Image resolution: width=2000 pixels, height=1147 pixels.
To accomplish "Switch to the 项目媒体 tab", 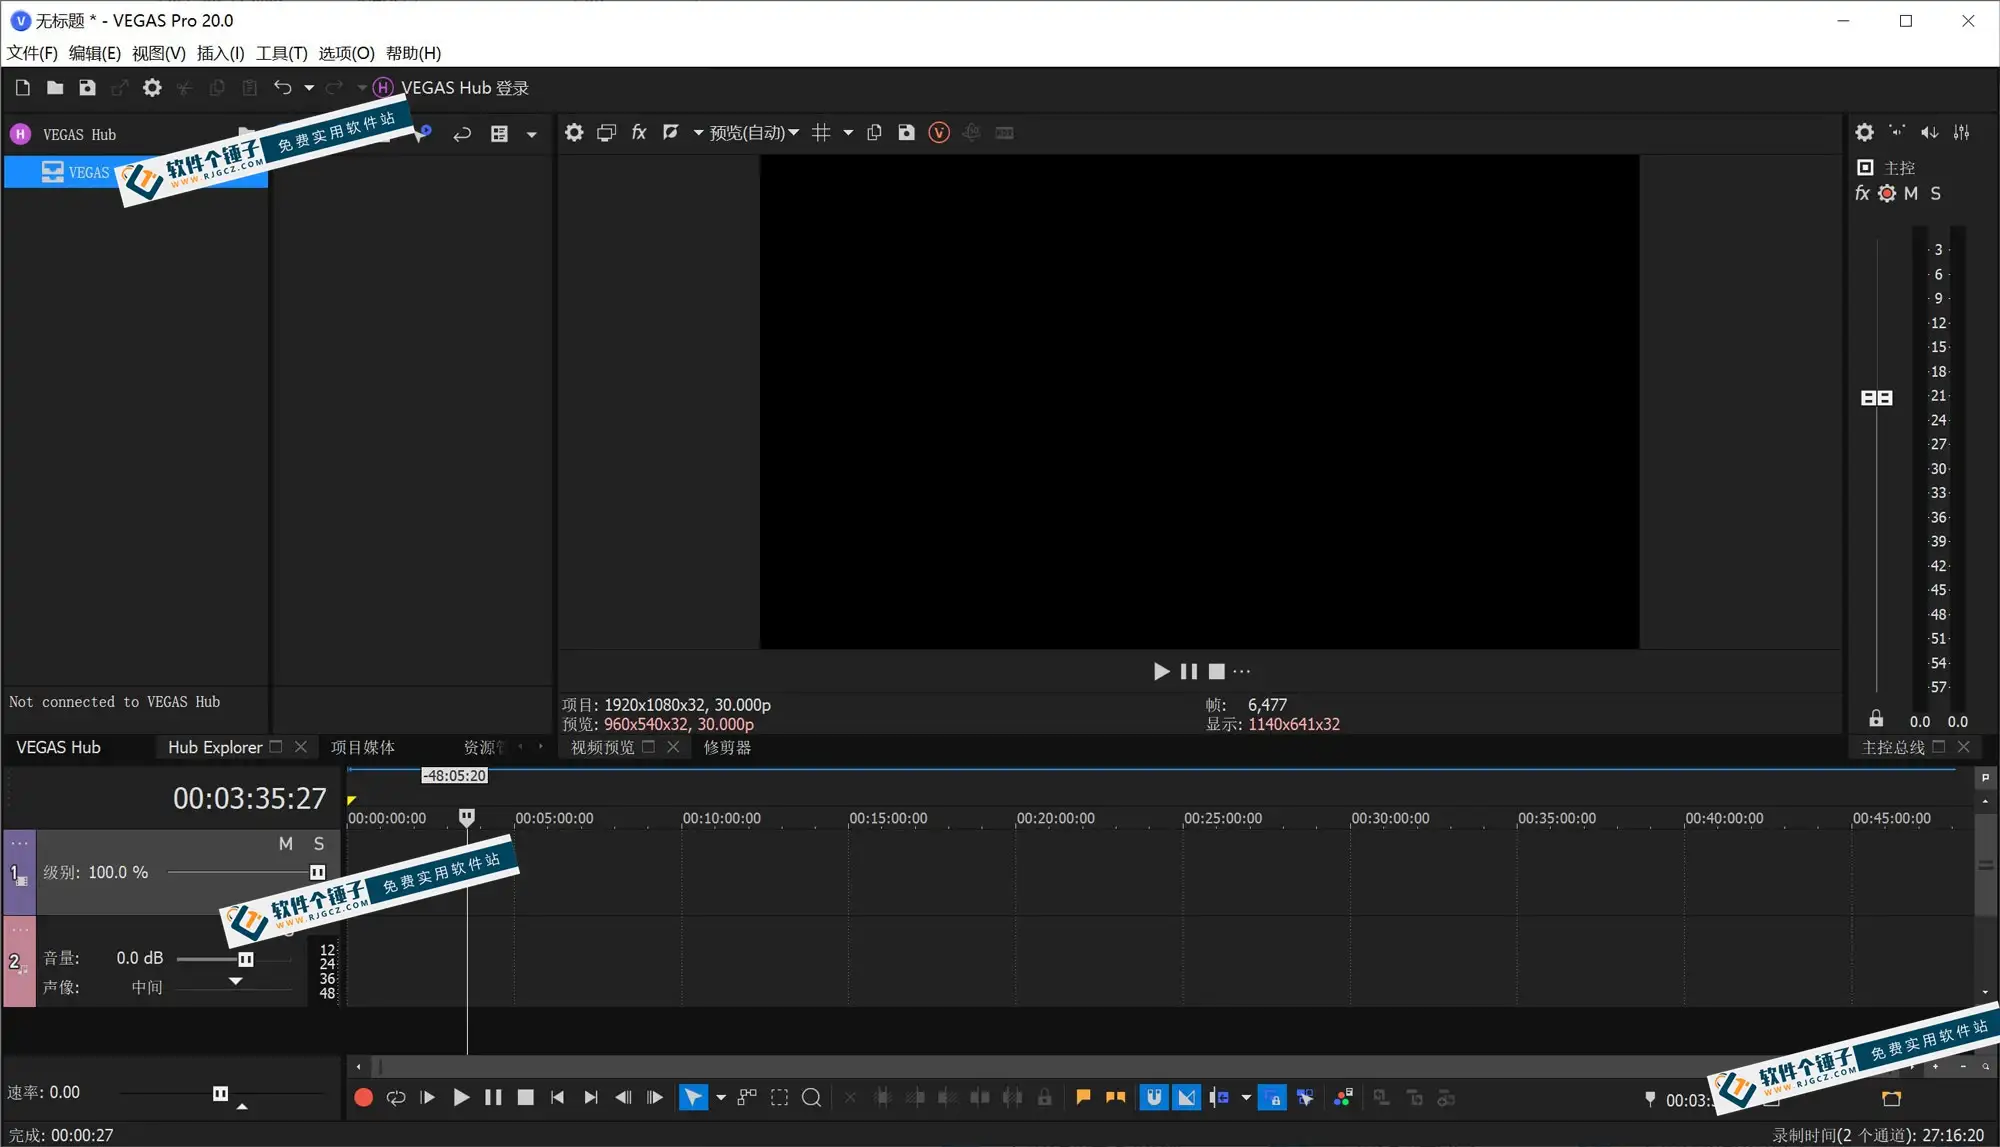I will 363,747.
